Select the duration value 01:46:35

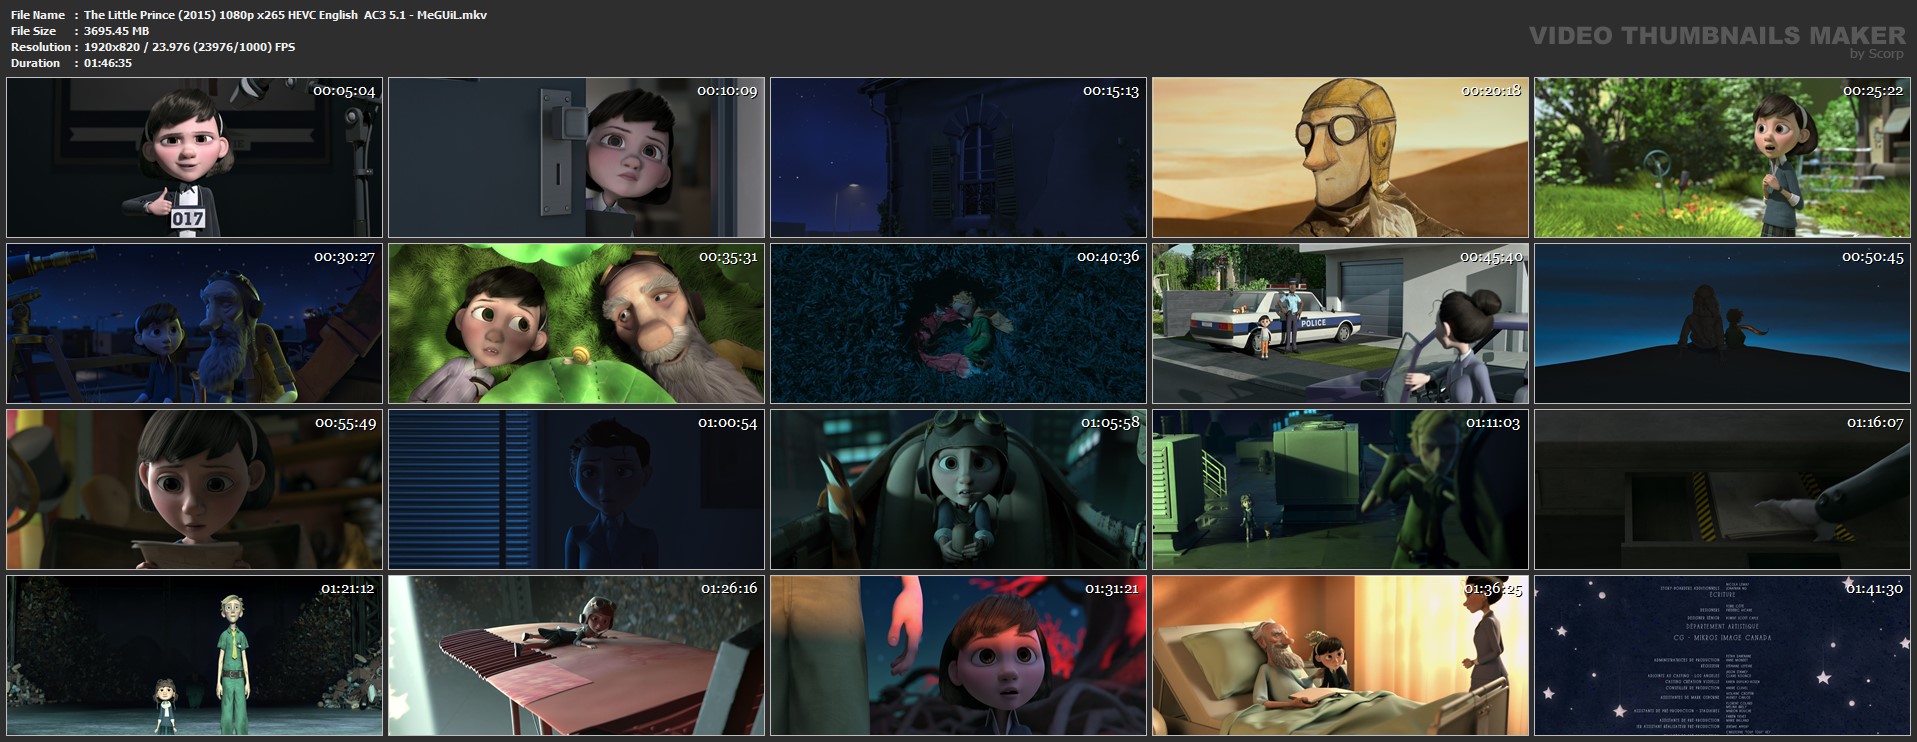(108, 63)
